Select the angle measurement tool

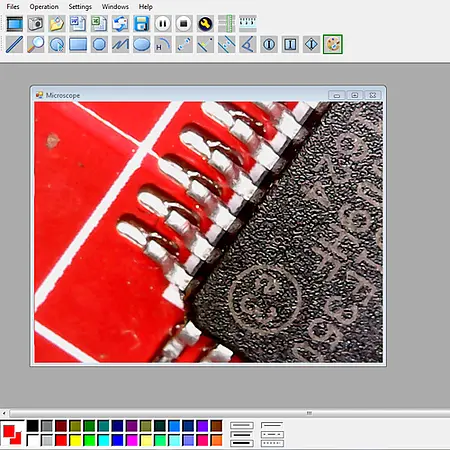pos(248,44)
